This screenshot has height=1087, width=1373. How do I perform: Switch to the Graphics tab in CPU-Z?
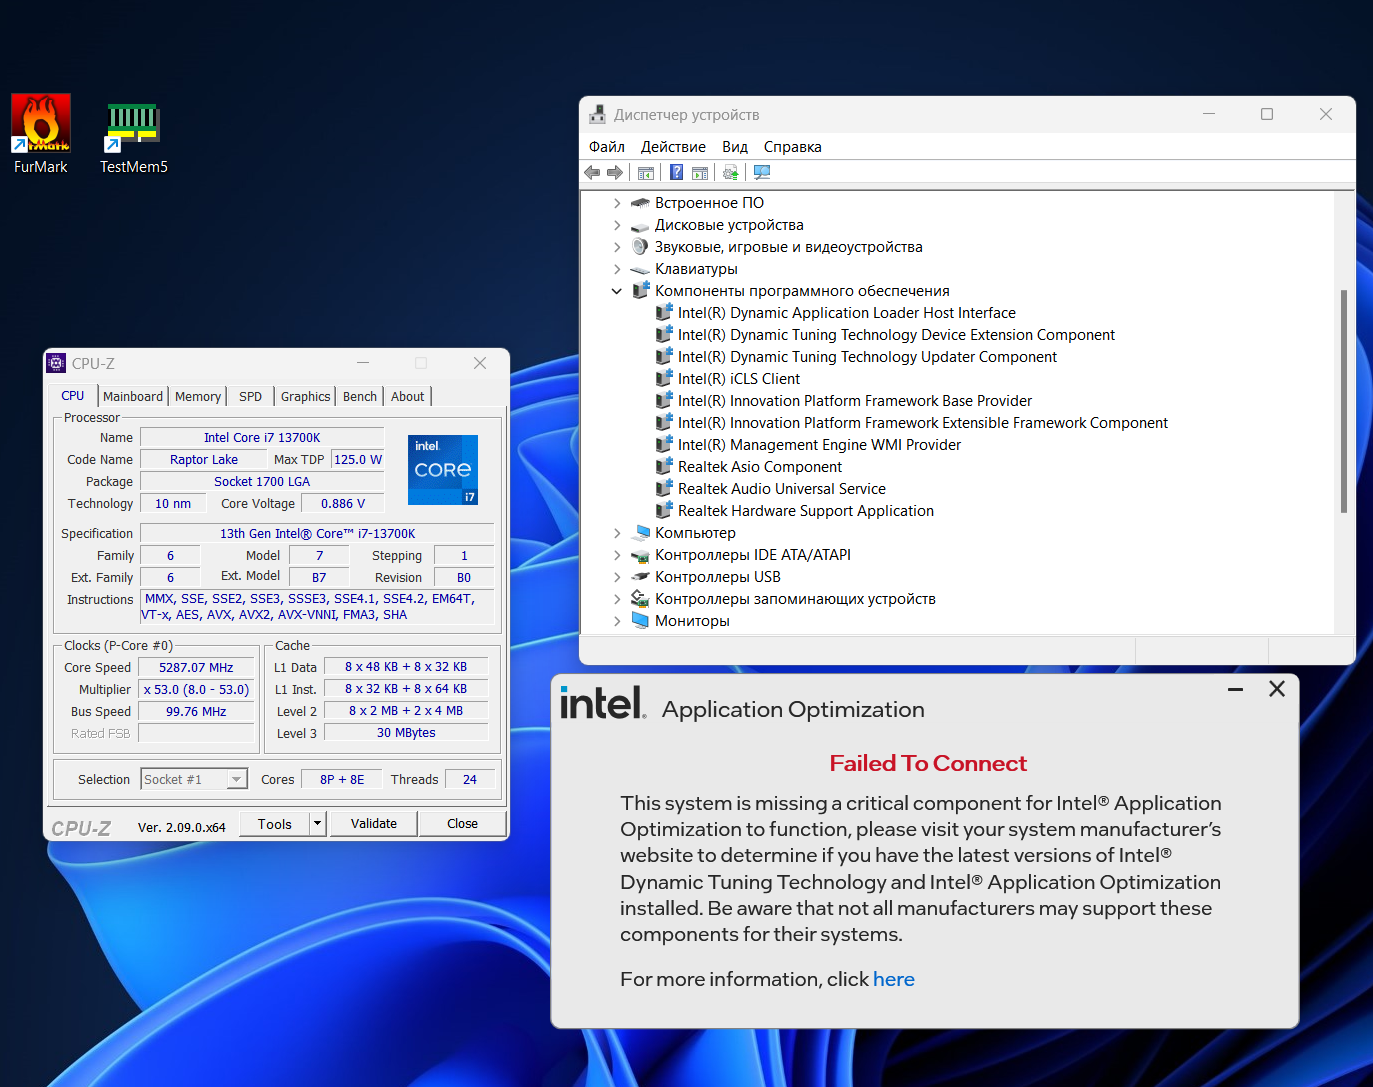tap(306, 396)
